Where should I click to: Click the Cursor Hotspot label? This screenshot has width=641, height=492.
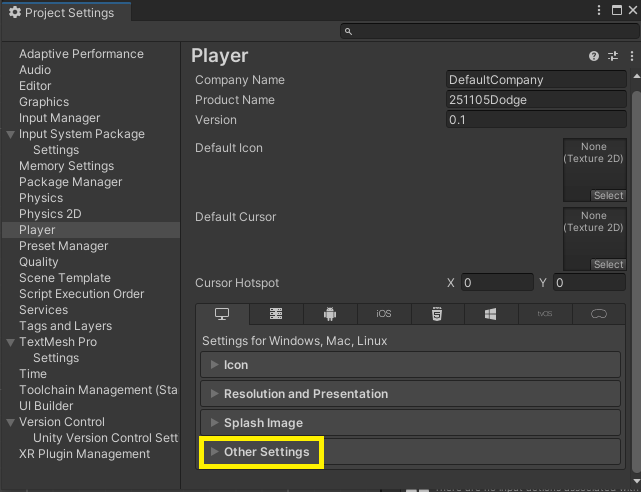click(x=237, y=283)
